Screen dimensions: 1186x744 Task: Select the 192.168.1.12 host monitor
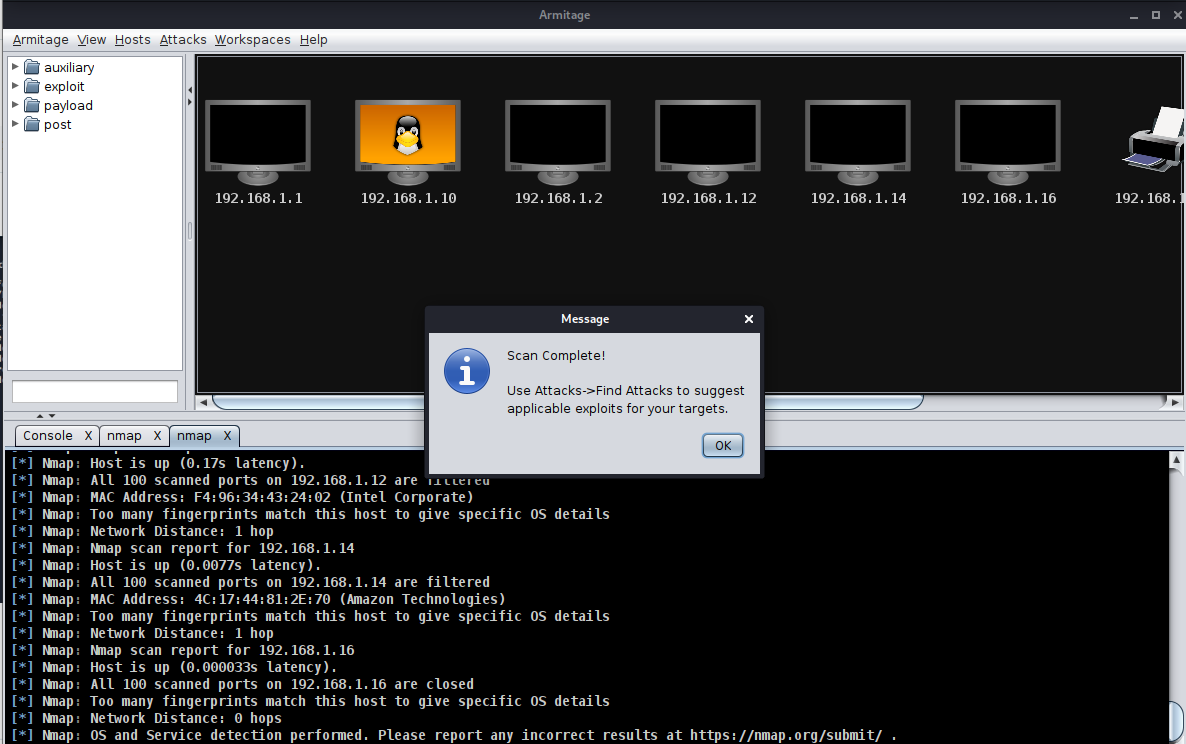click(x=708, y=142)
